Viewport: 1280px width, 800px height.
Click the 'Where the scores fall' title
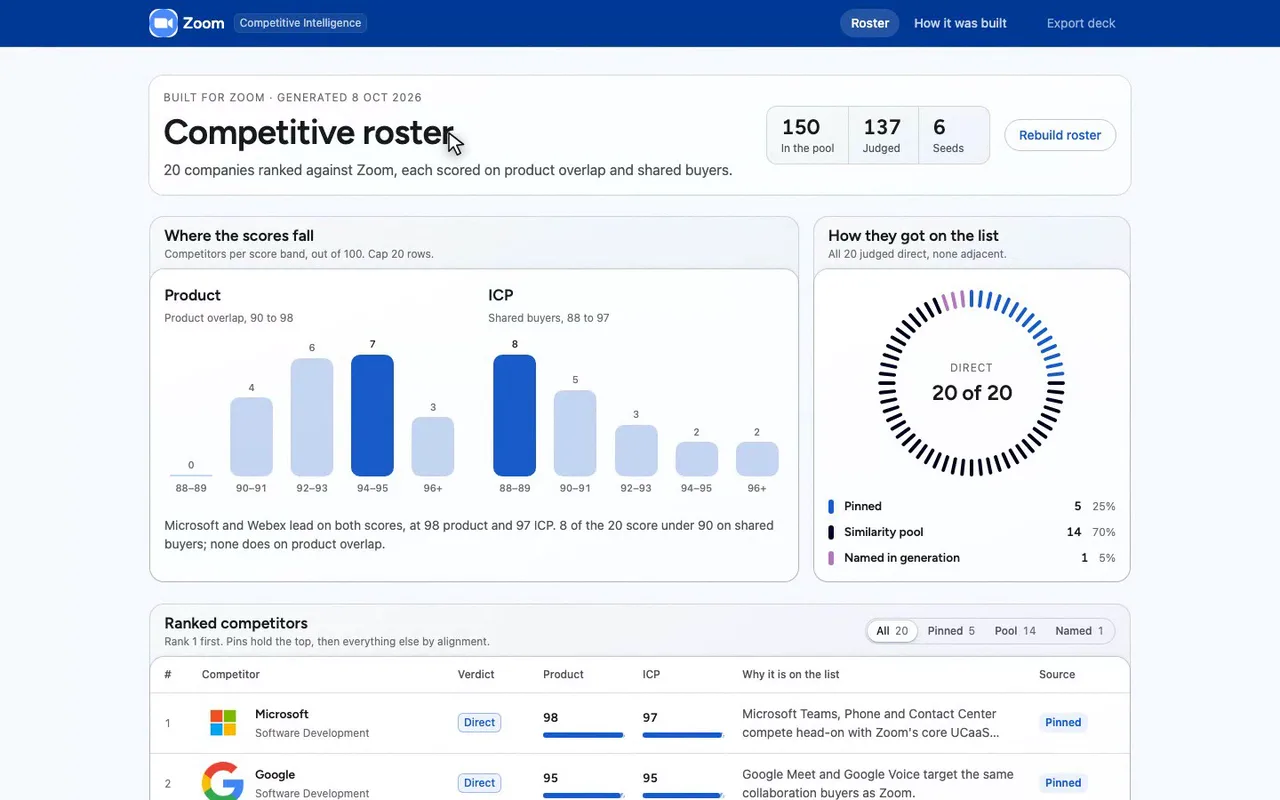(x=239, y=236)
